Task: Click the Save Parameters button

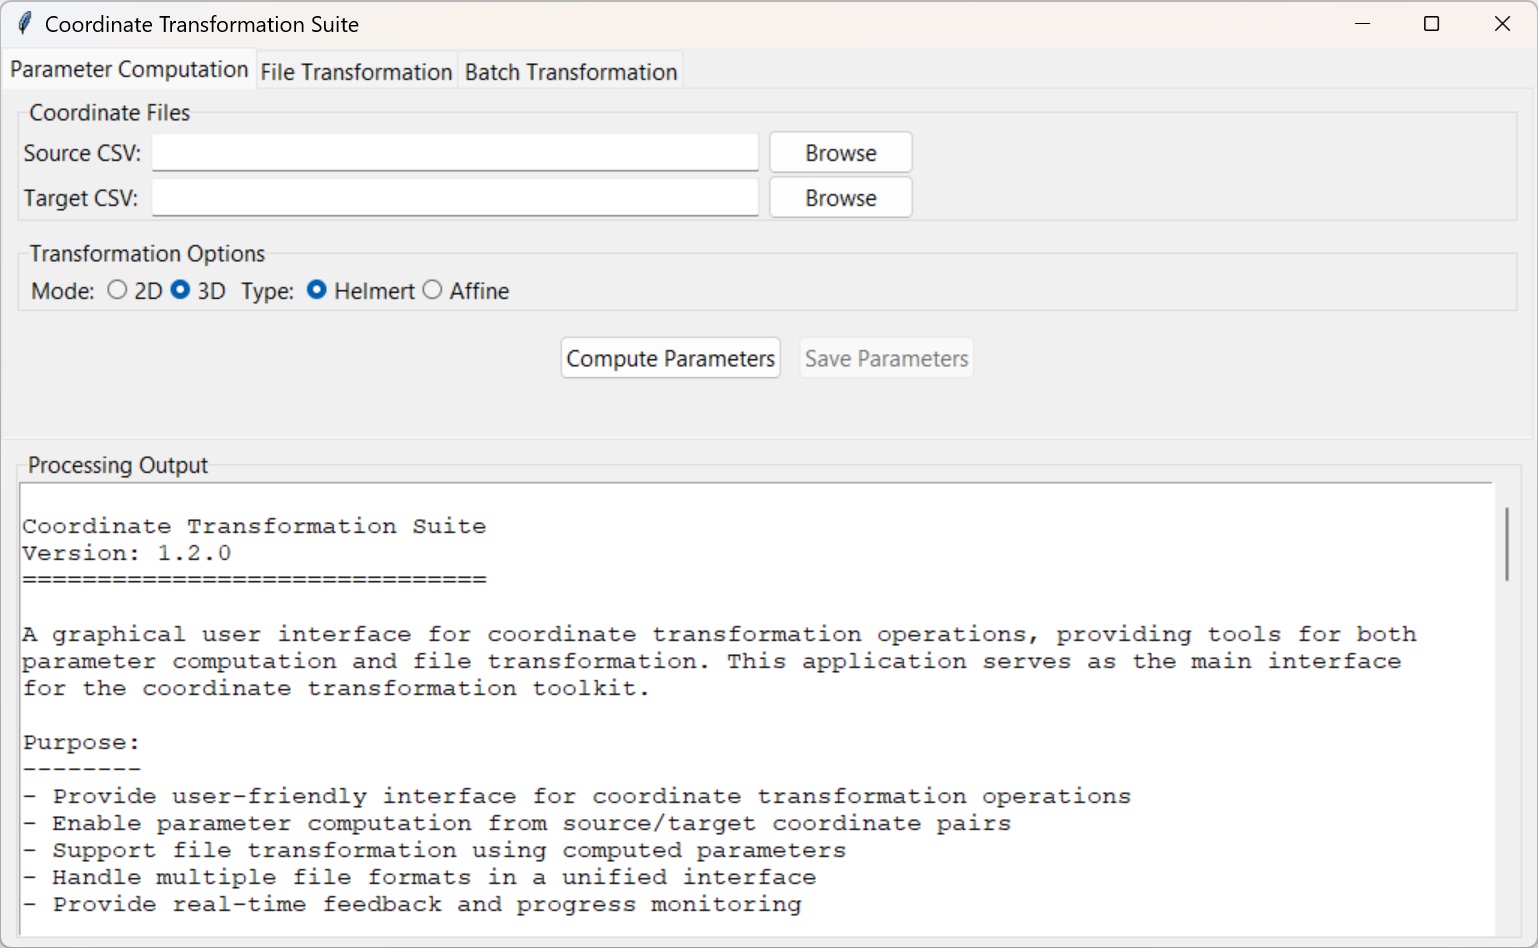Action: pos(885,357)
